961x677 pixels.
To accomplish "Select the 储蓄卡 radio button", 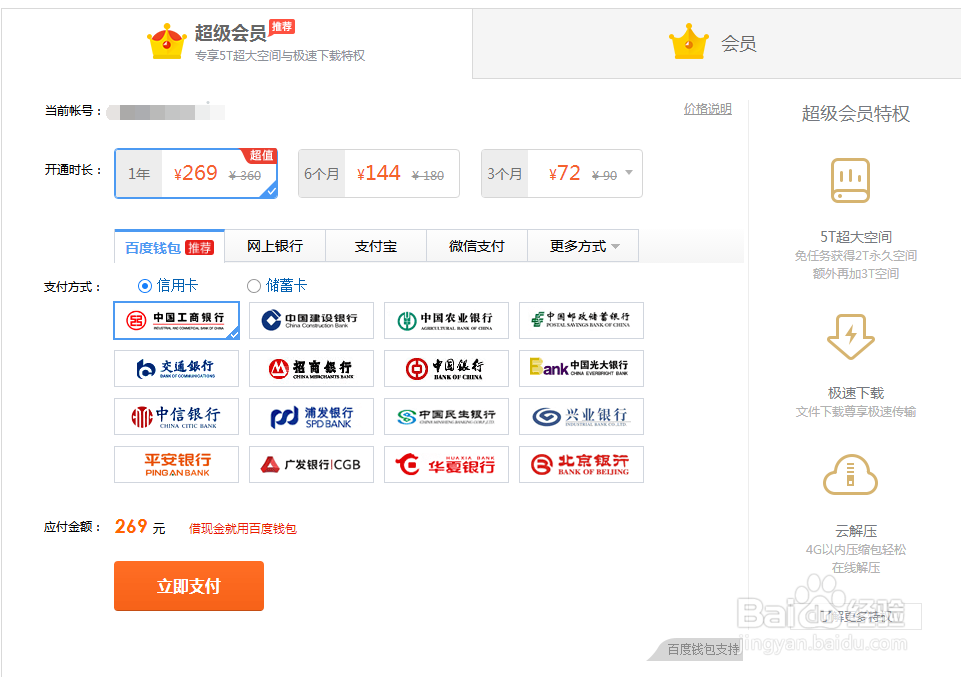I will pos(254,286).
